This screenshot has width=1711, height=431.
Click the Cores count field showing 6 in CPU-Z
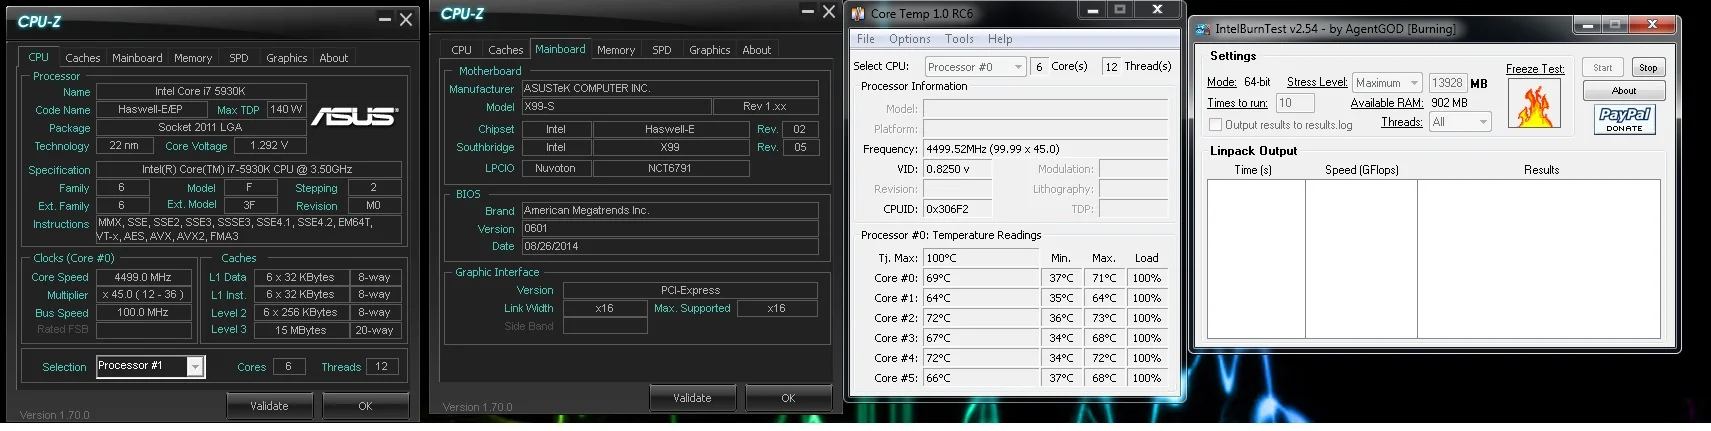[x=288, y=367]
